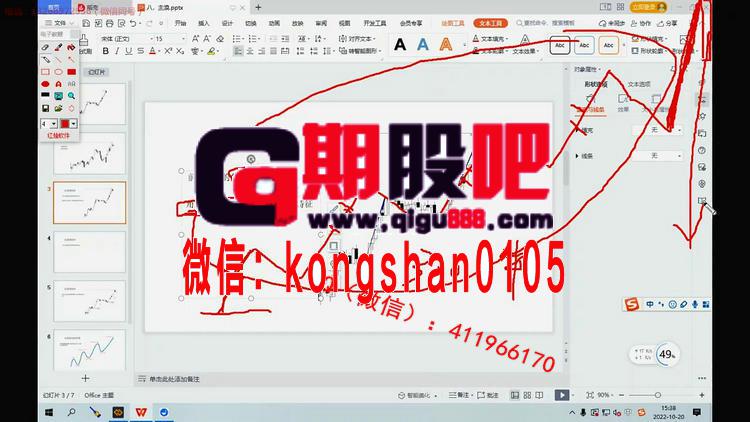
Task: Select brush tool in floating pen palette
Action: click(58, 47)
